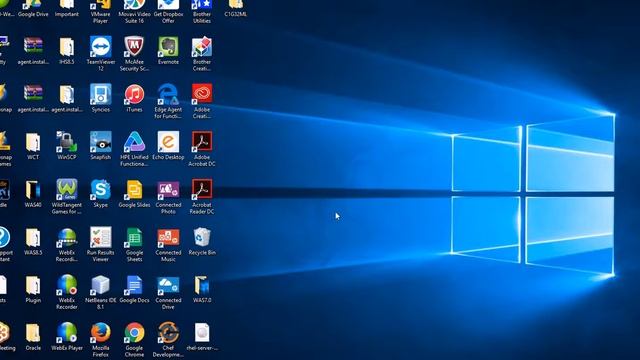640x360 pixels.
Task: Select the Get Dropbox Offer icon
Action: (168, 4)
